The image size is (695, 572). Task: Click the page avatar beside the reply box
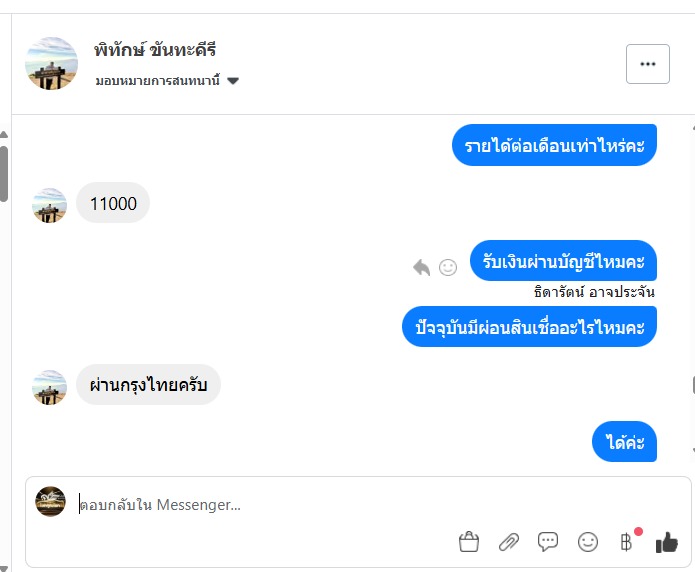point(50,502)
